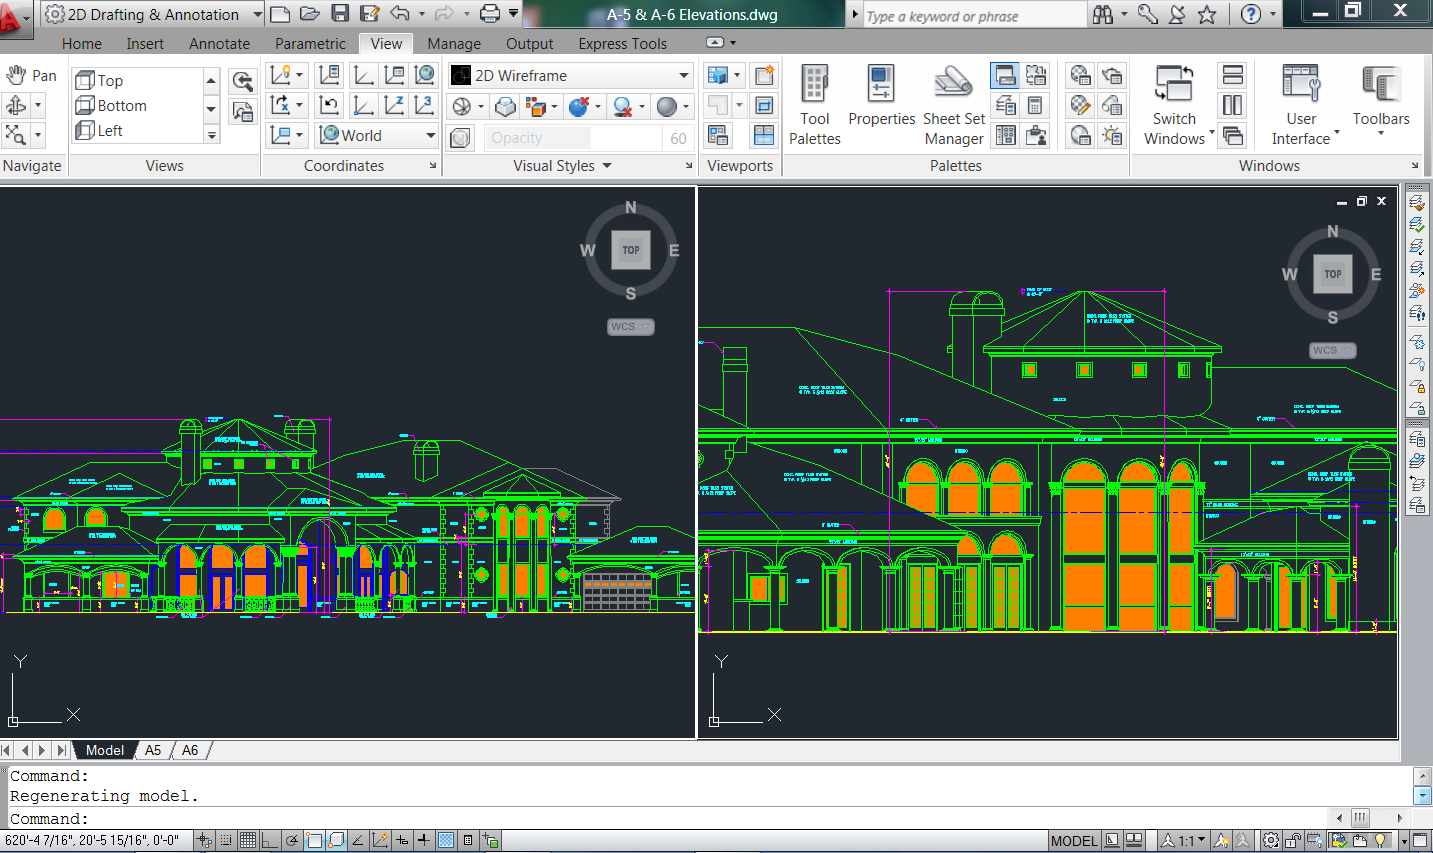Open the A5 layout tab
This screenshot has height=853, width=1433.
[153, 750]
